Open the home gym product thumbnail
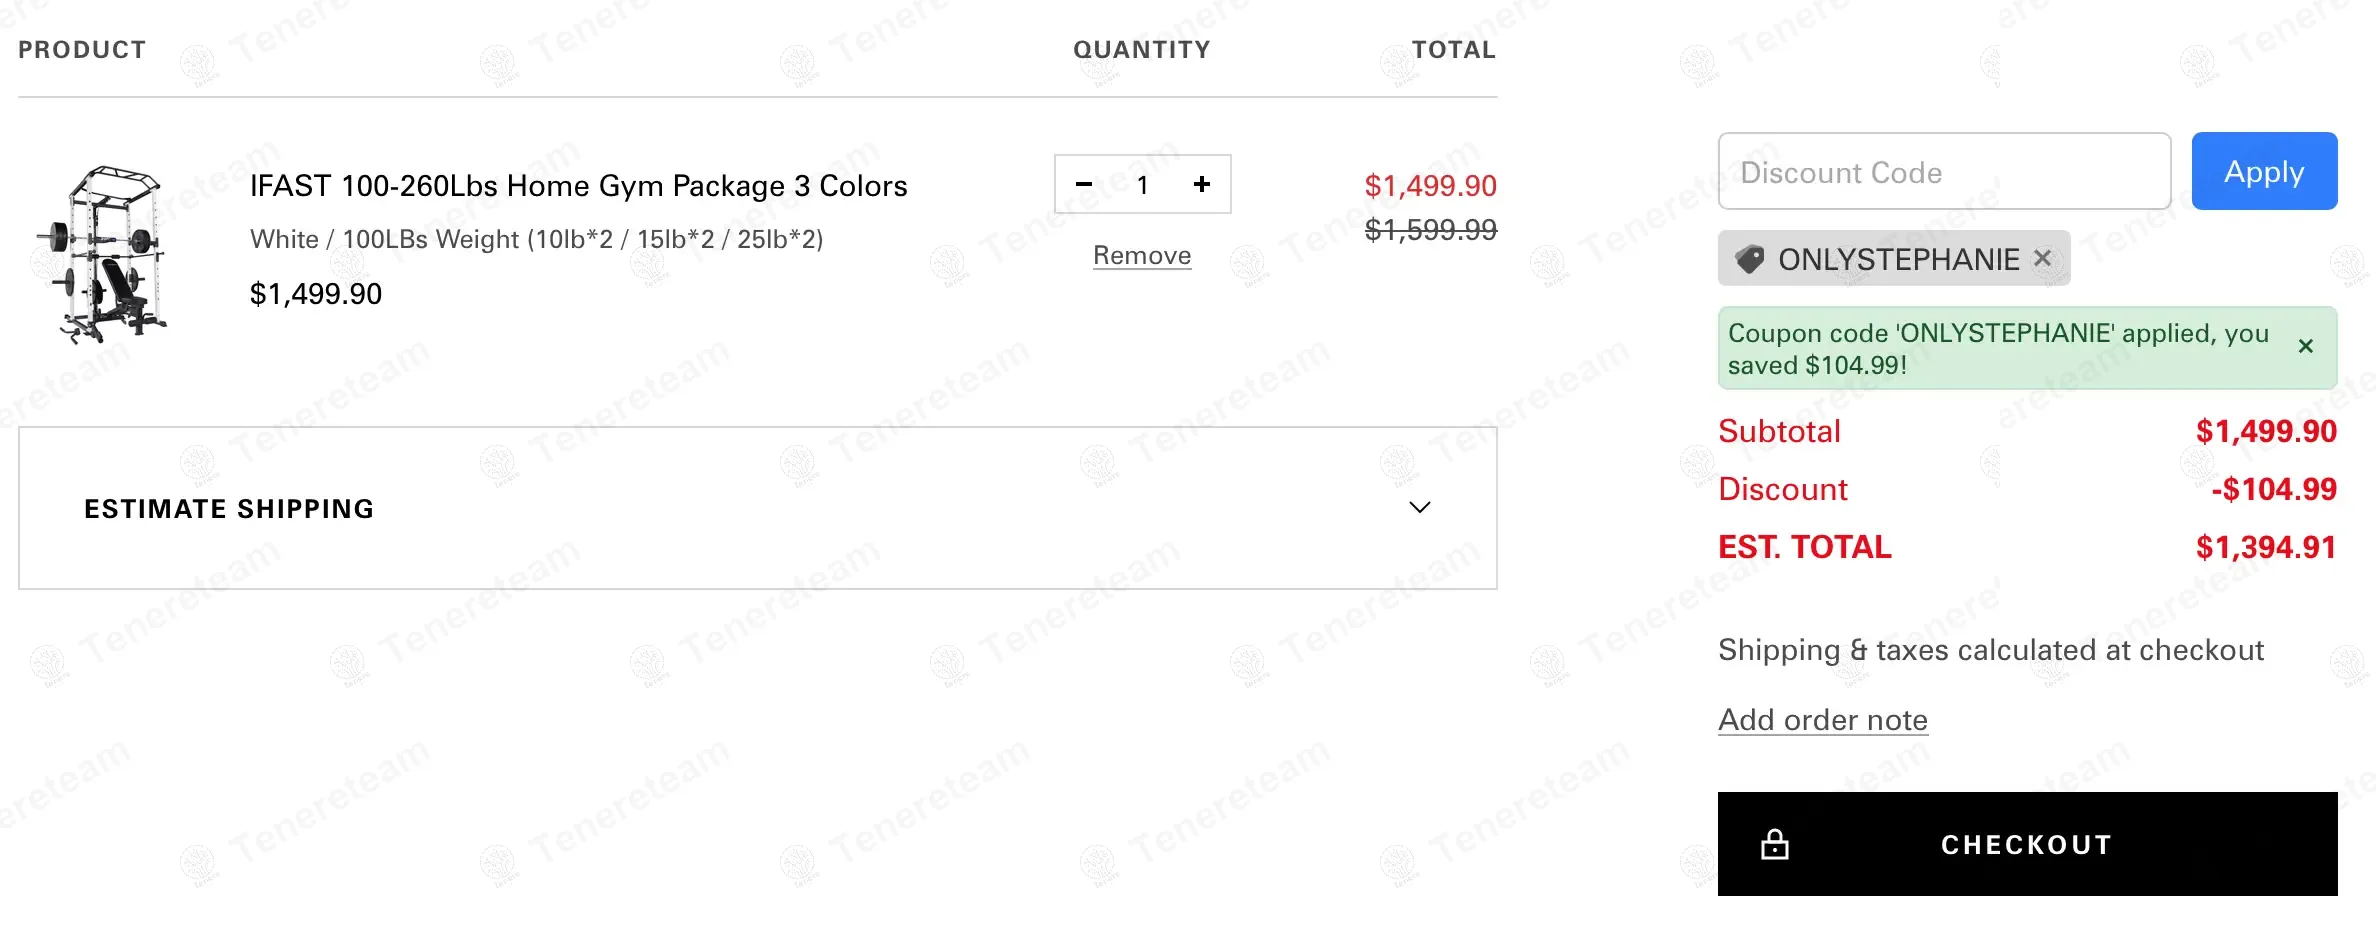The image size is (2376, 934). (x=102, y=255)
